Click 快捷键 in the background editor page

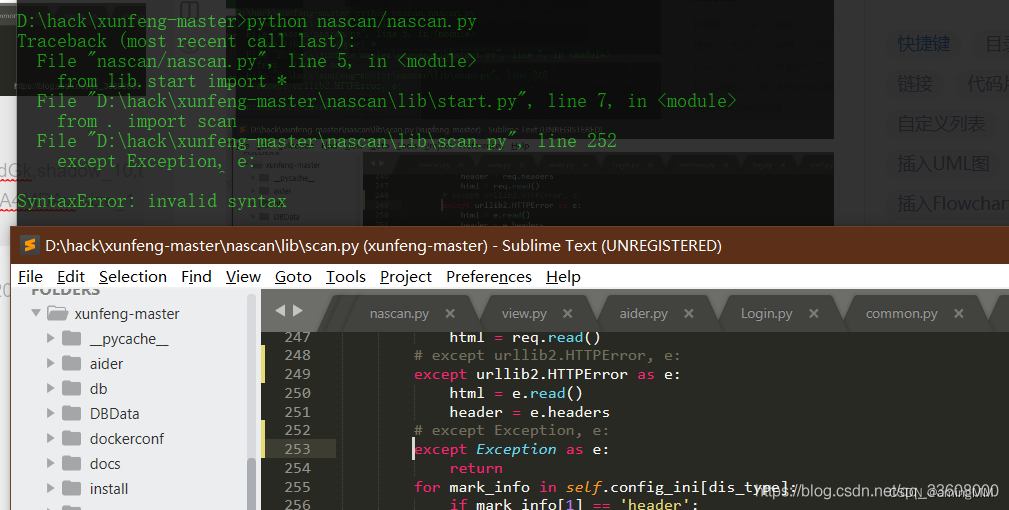pyautogui.click(x=924, y=44)
